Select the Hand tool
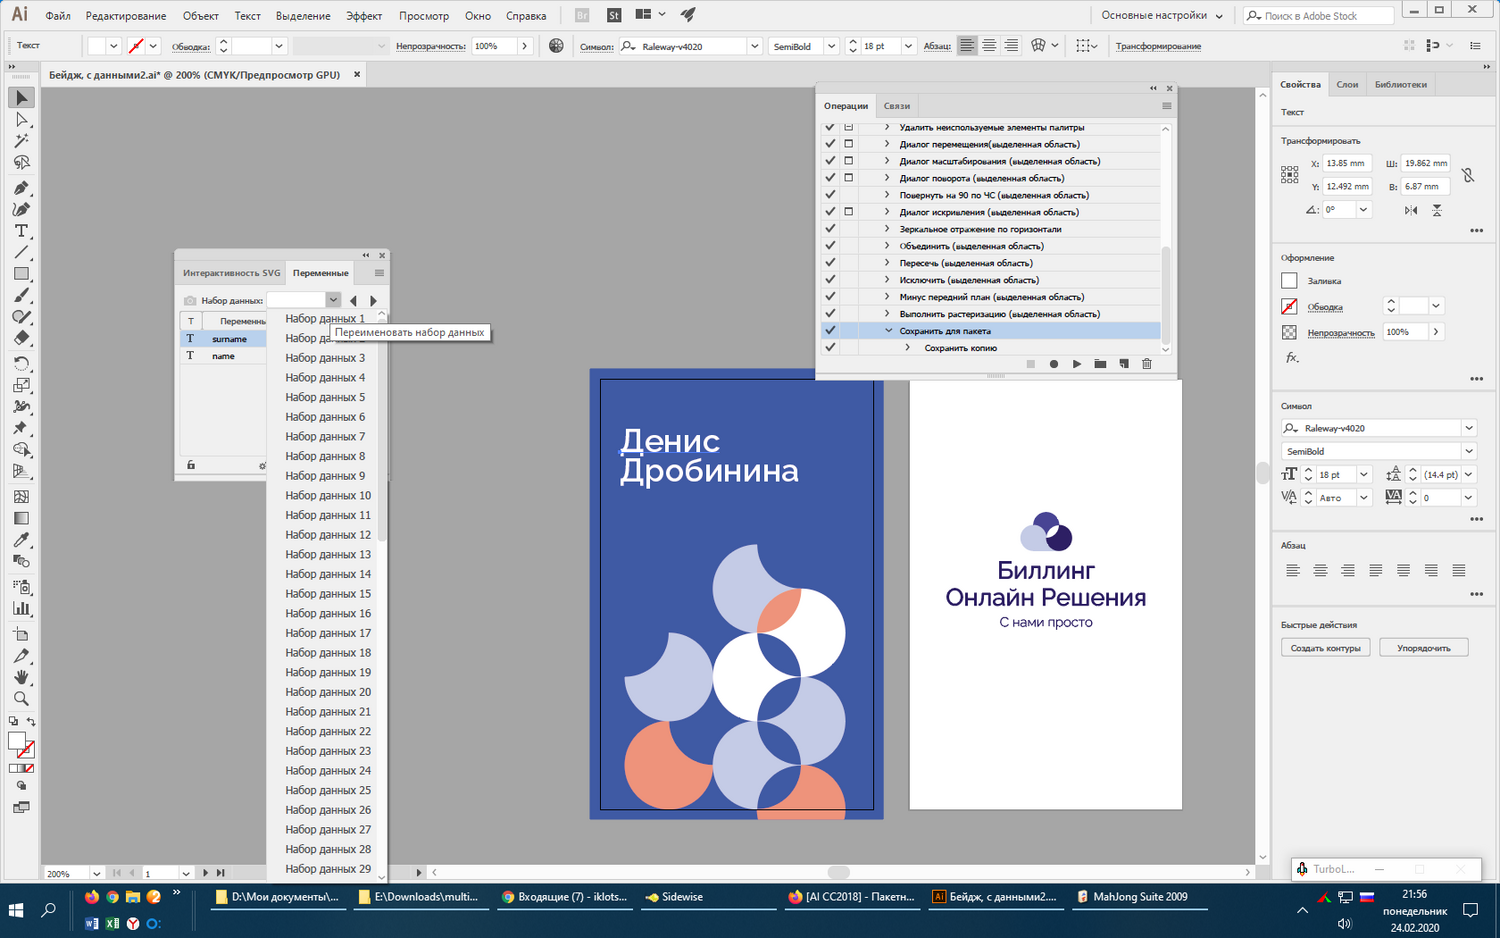 (x=21, y=677)
